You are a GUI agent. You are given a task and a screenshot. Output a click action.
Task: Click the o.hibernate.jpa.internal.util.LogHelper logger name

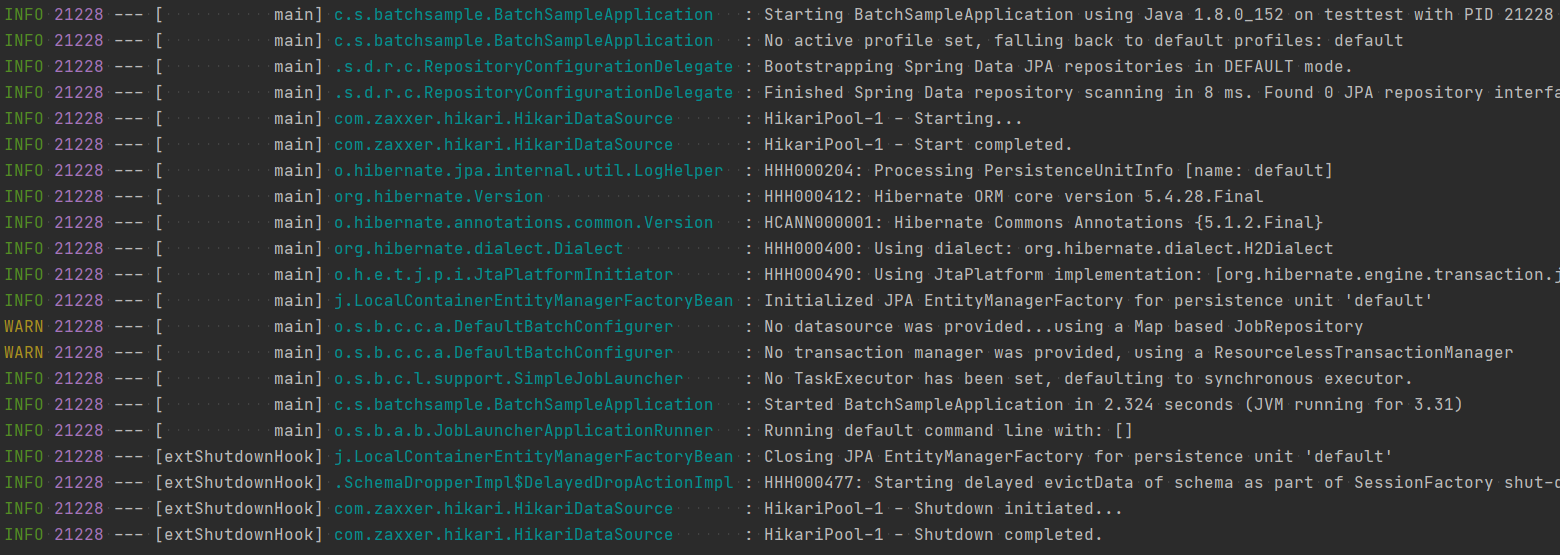click(528, 171)
